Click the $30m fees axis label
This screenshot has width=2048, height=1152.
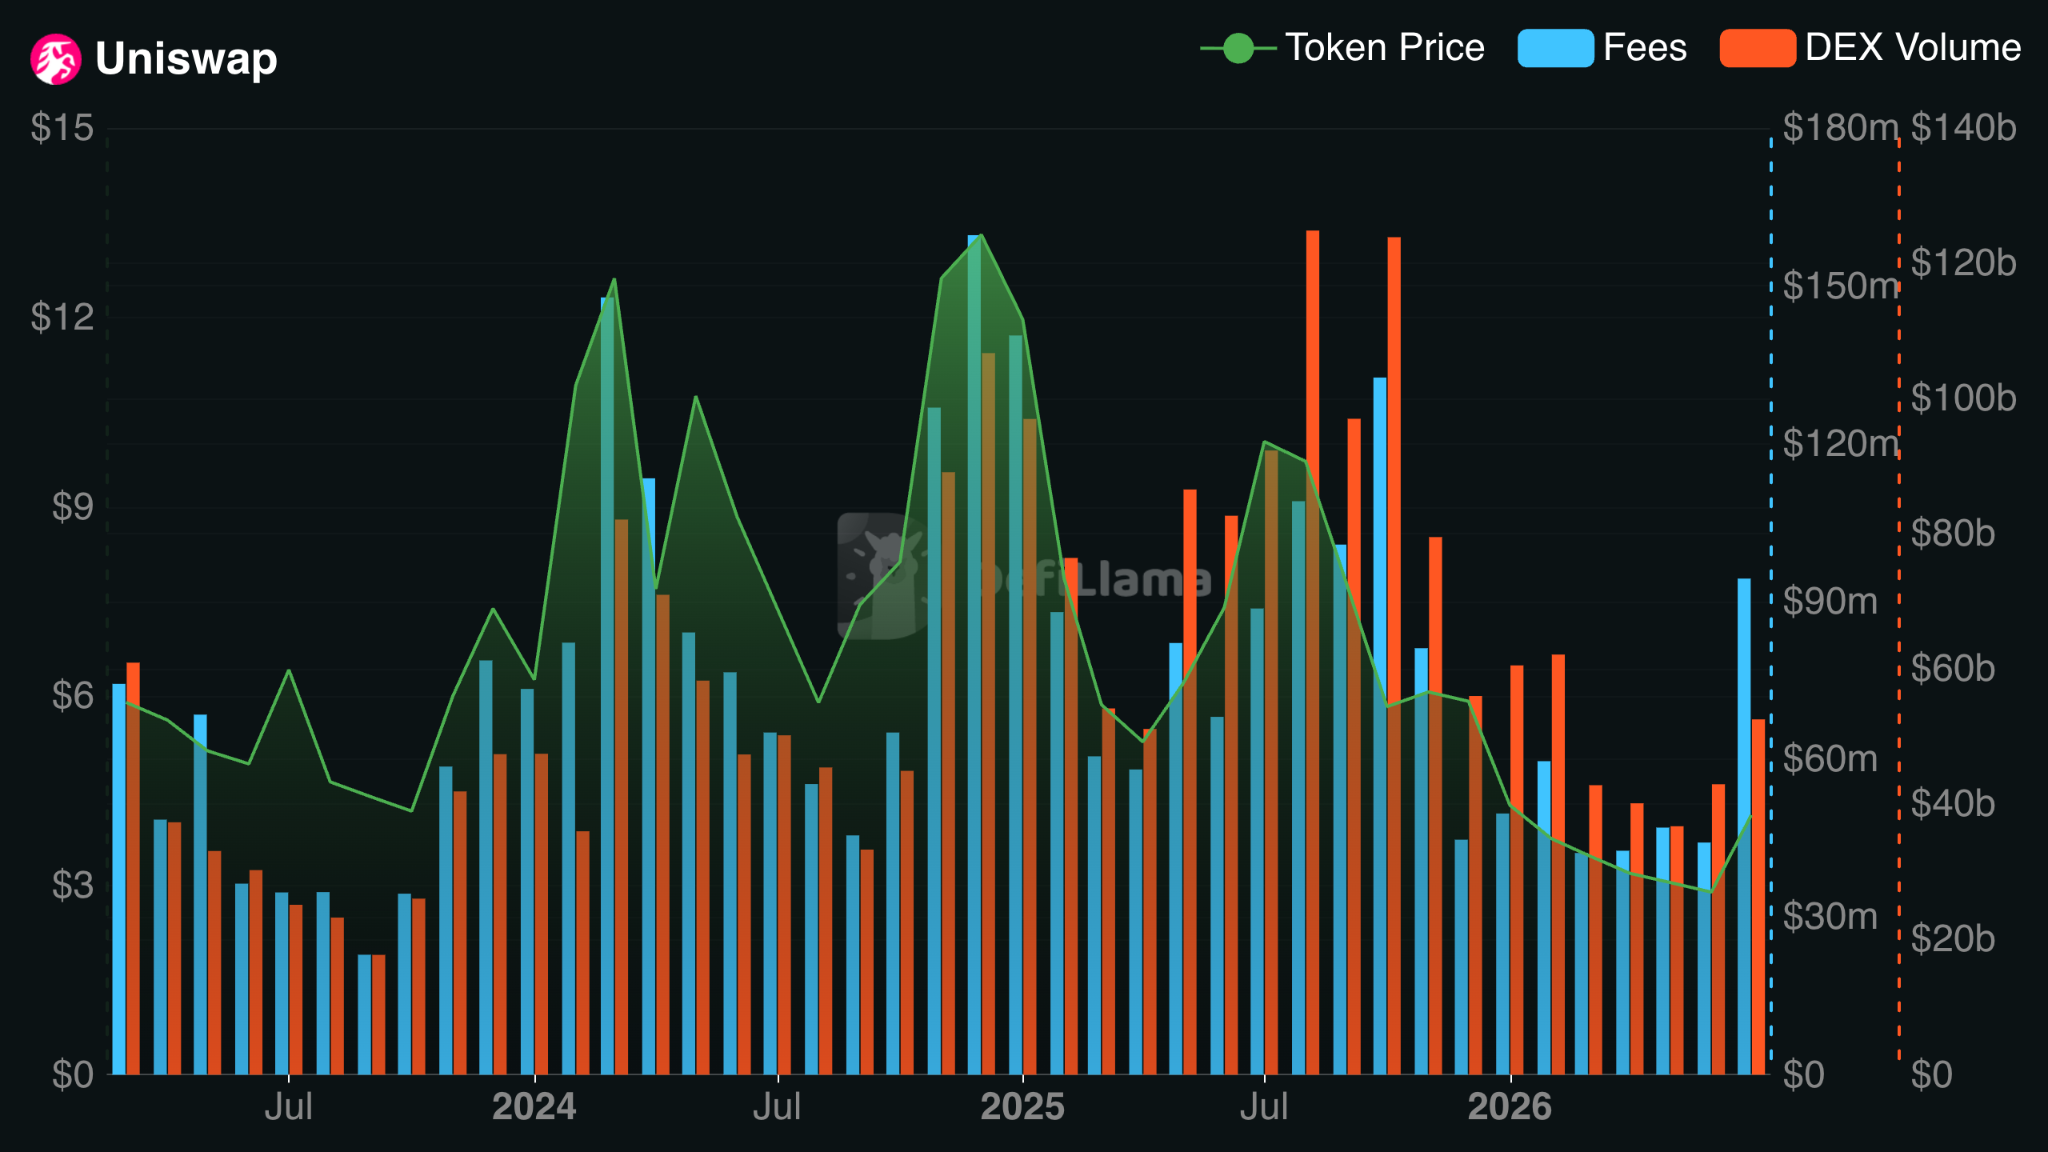pos(1830,916)
